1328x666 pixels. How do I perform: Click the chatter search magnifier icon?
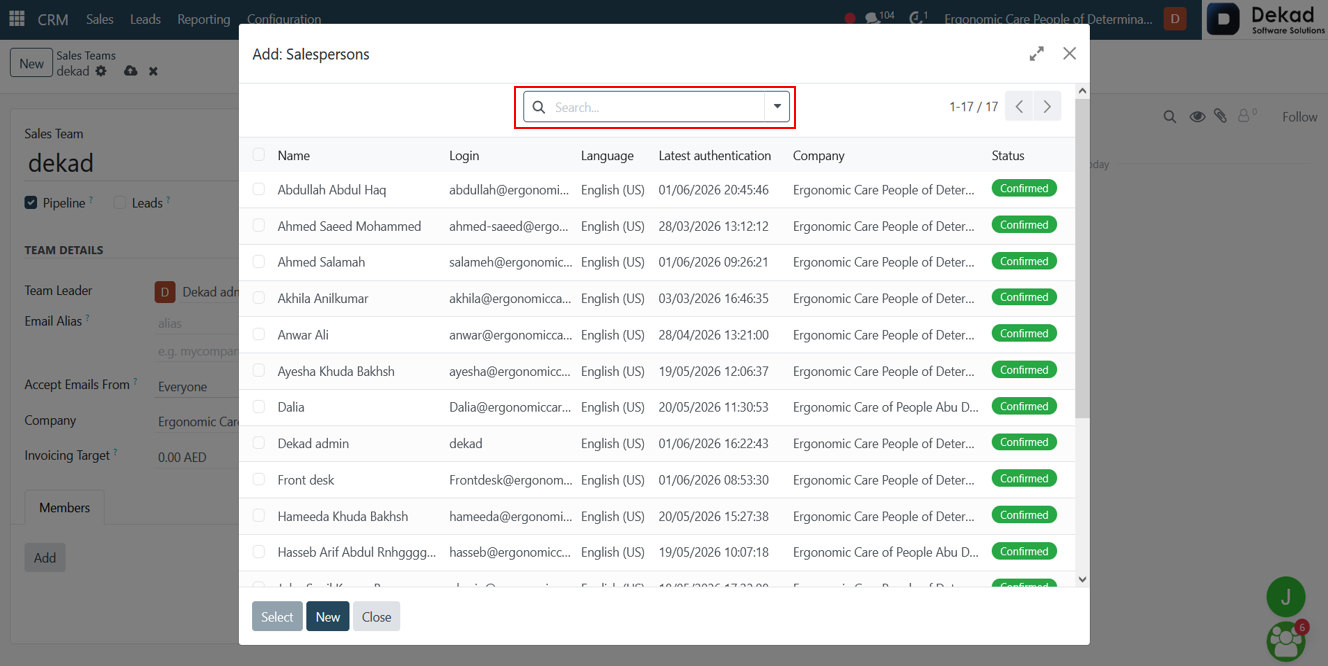[x=1170, y=117]
